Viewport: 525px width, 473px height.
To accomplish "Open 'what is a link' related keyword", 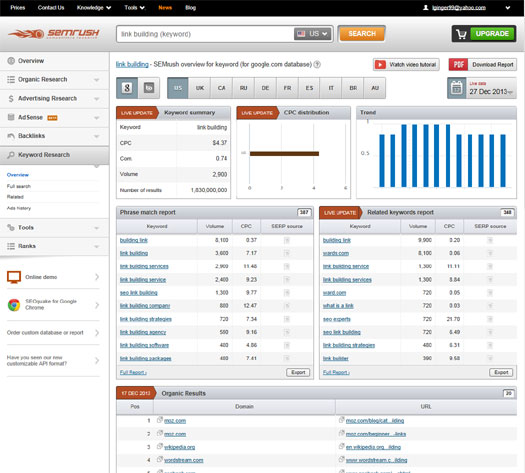I will [x=338, y=306].
